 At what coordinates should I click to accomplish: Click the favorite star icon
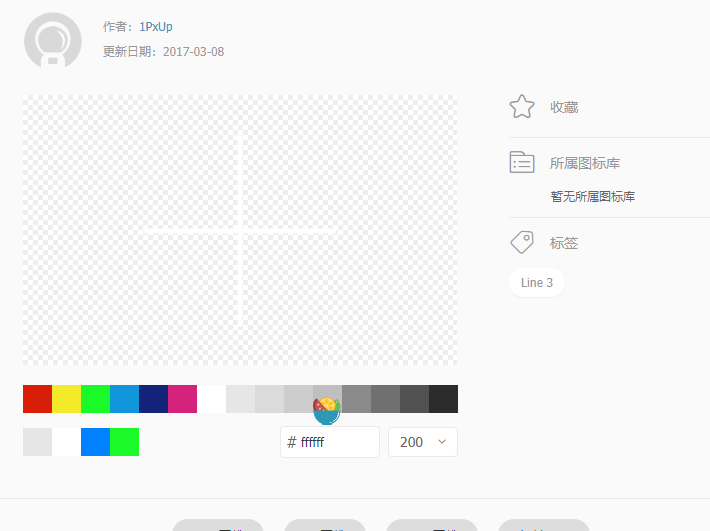(x=522, y=107)
